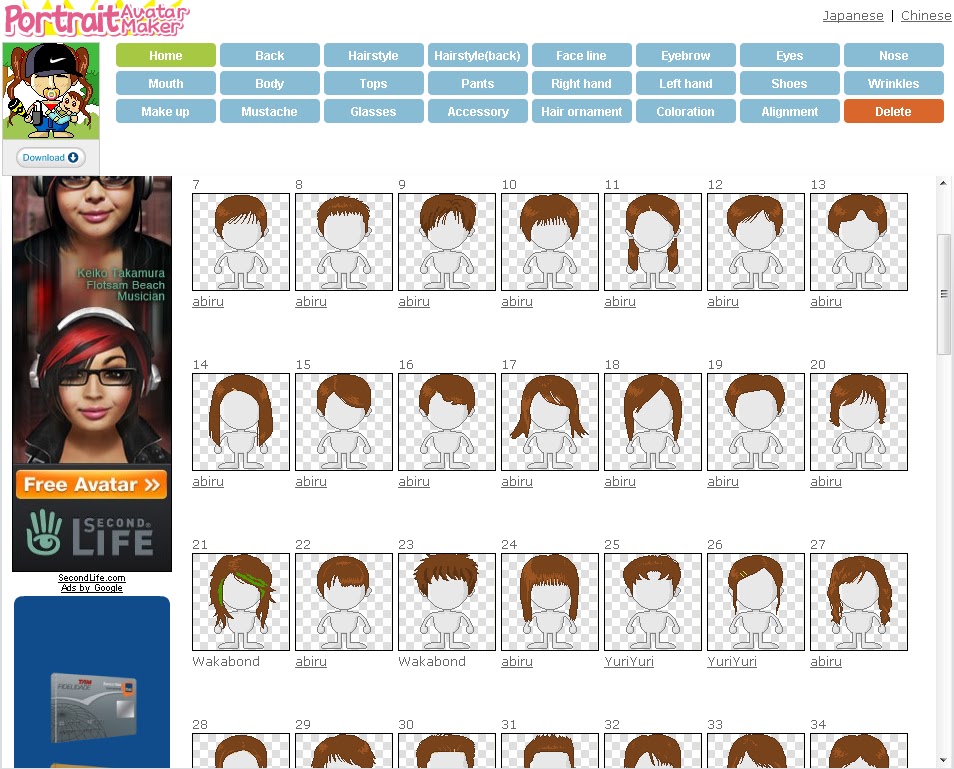Screen dimensions: 954x769
Task: Select hairstyle 21 by Wakabond
Action: click(x=240, y=601)
